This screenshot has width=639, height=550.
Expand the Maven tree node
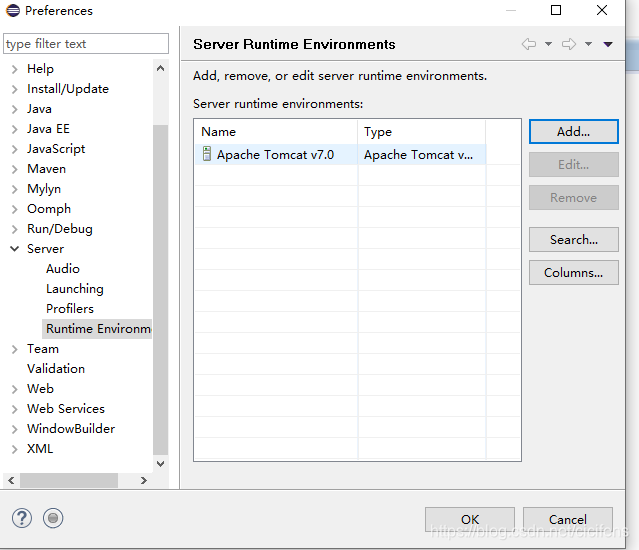[x=15, y=169]
